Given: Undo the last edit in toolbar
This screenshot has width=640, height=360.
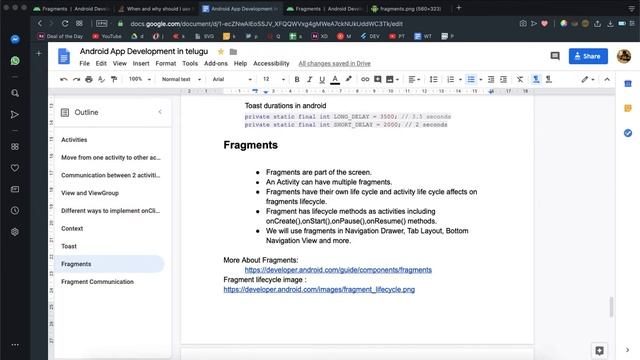Looking at the screenshot, I should click(64, 79).
